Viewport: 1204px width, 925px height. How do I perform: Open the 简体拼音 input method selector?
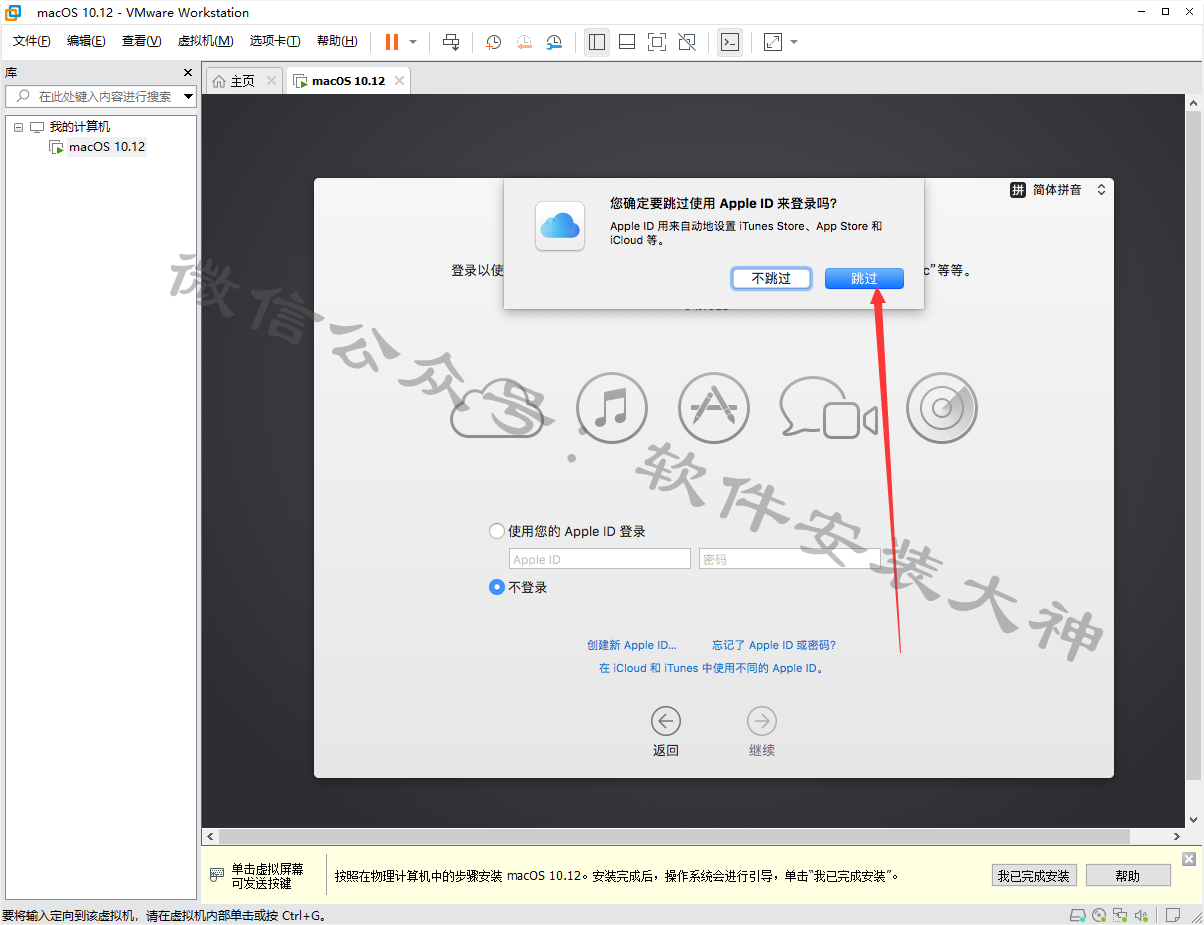point(1058,190)
